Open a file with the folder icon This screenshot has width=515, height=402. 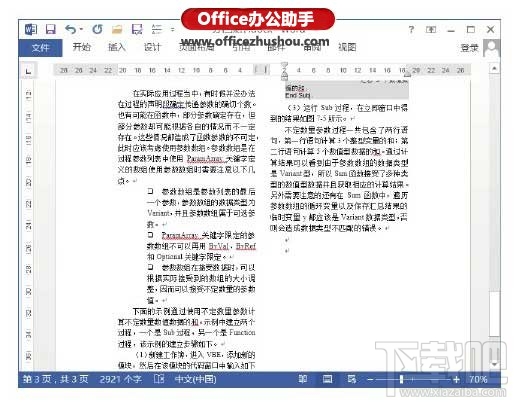117,30
